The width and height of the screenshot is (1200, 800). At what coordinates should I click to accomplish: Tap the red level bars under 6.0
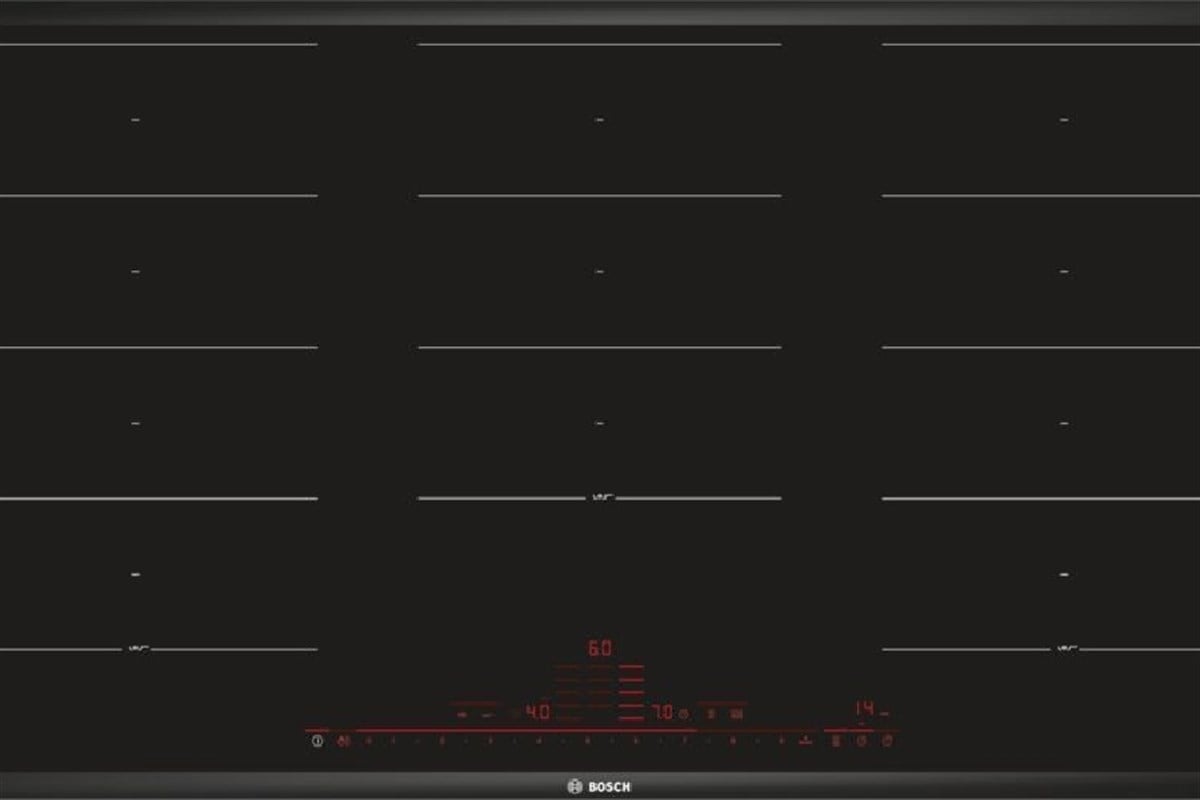600,690
